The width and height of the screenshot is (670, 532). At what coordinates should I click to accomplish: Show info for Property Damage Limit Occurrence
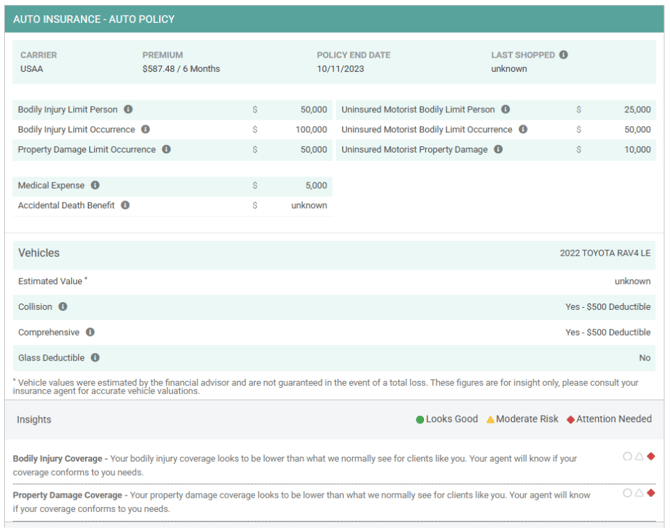[167, 149]
